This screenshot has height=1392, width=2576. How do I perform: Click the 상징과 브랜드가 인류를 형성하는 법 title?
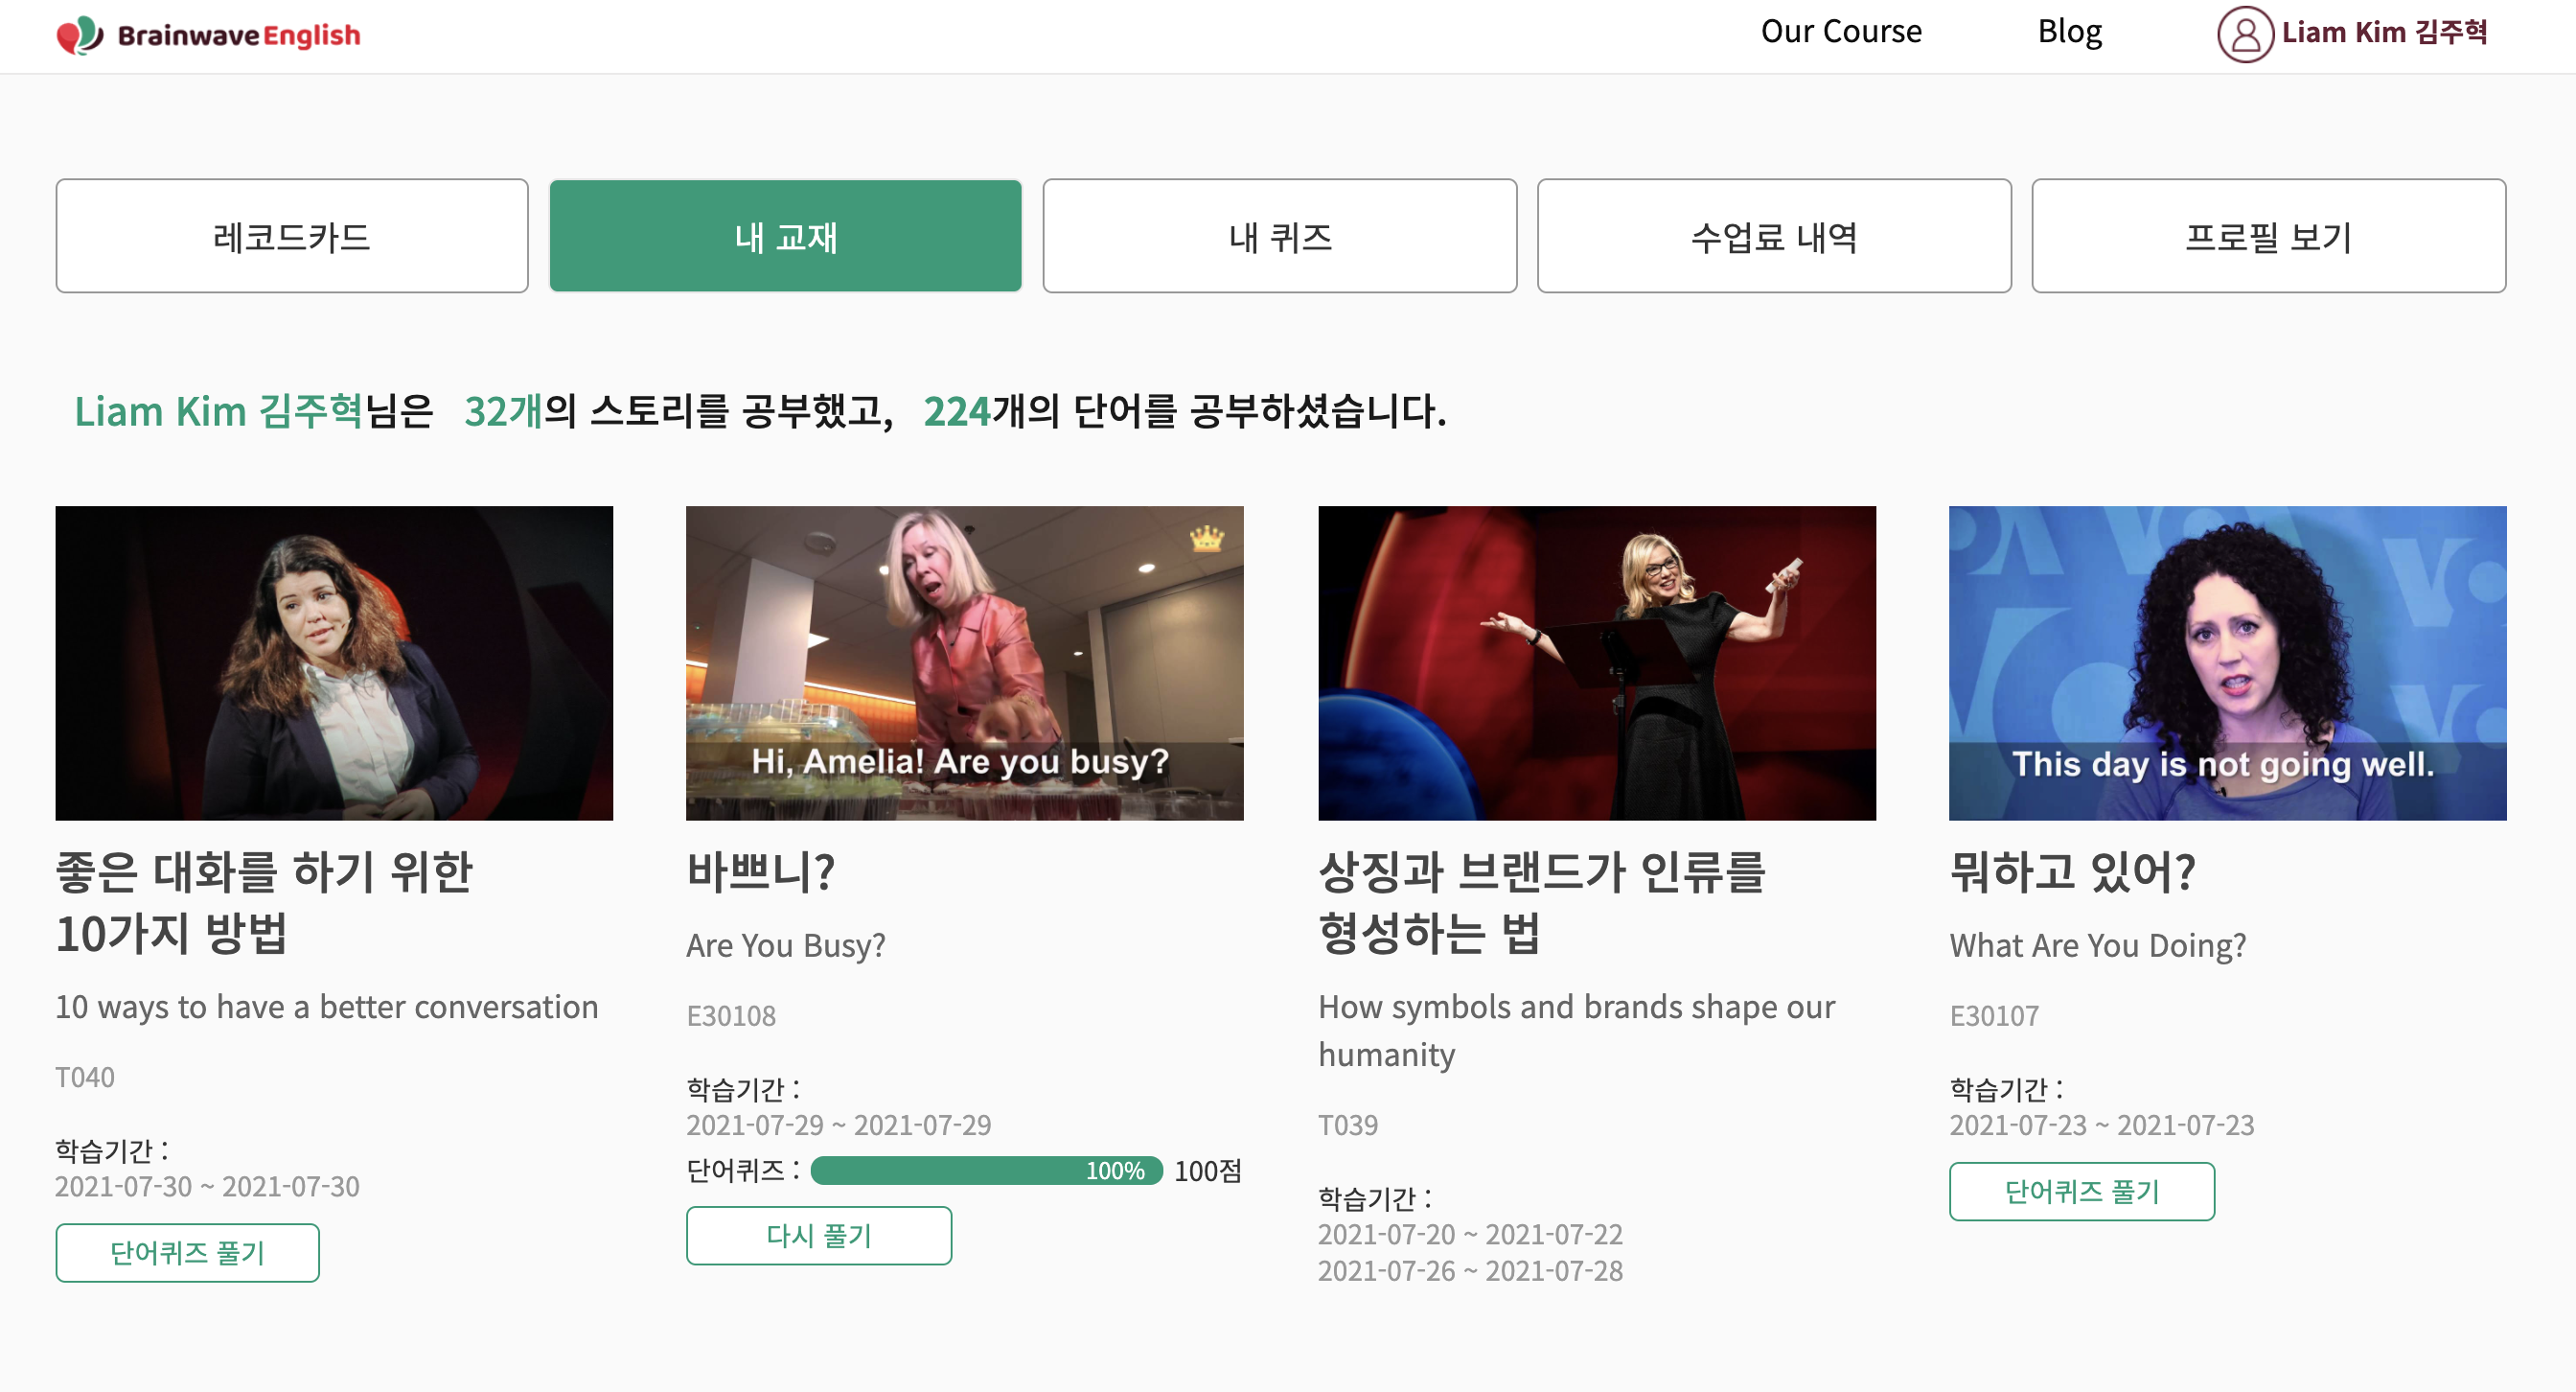[x=1541, y=901]
